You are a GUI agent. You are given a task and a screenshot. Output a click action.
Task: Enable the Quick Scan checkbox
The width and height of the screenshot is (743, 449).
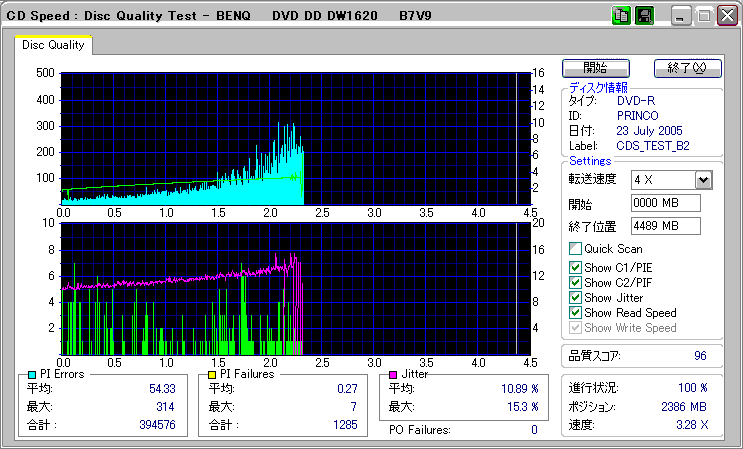coord(575,249)
